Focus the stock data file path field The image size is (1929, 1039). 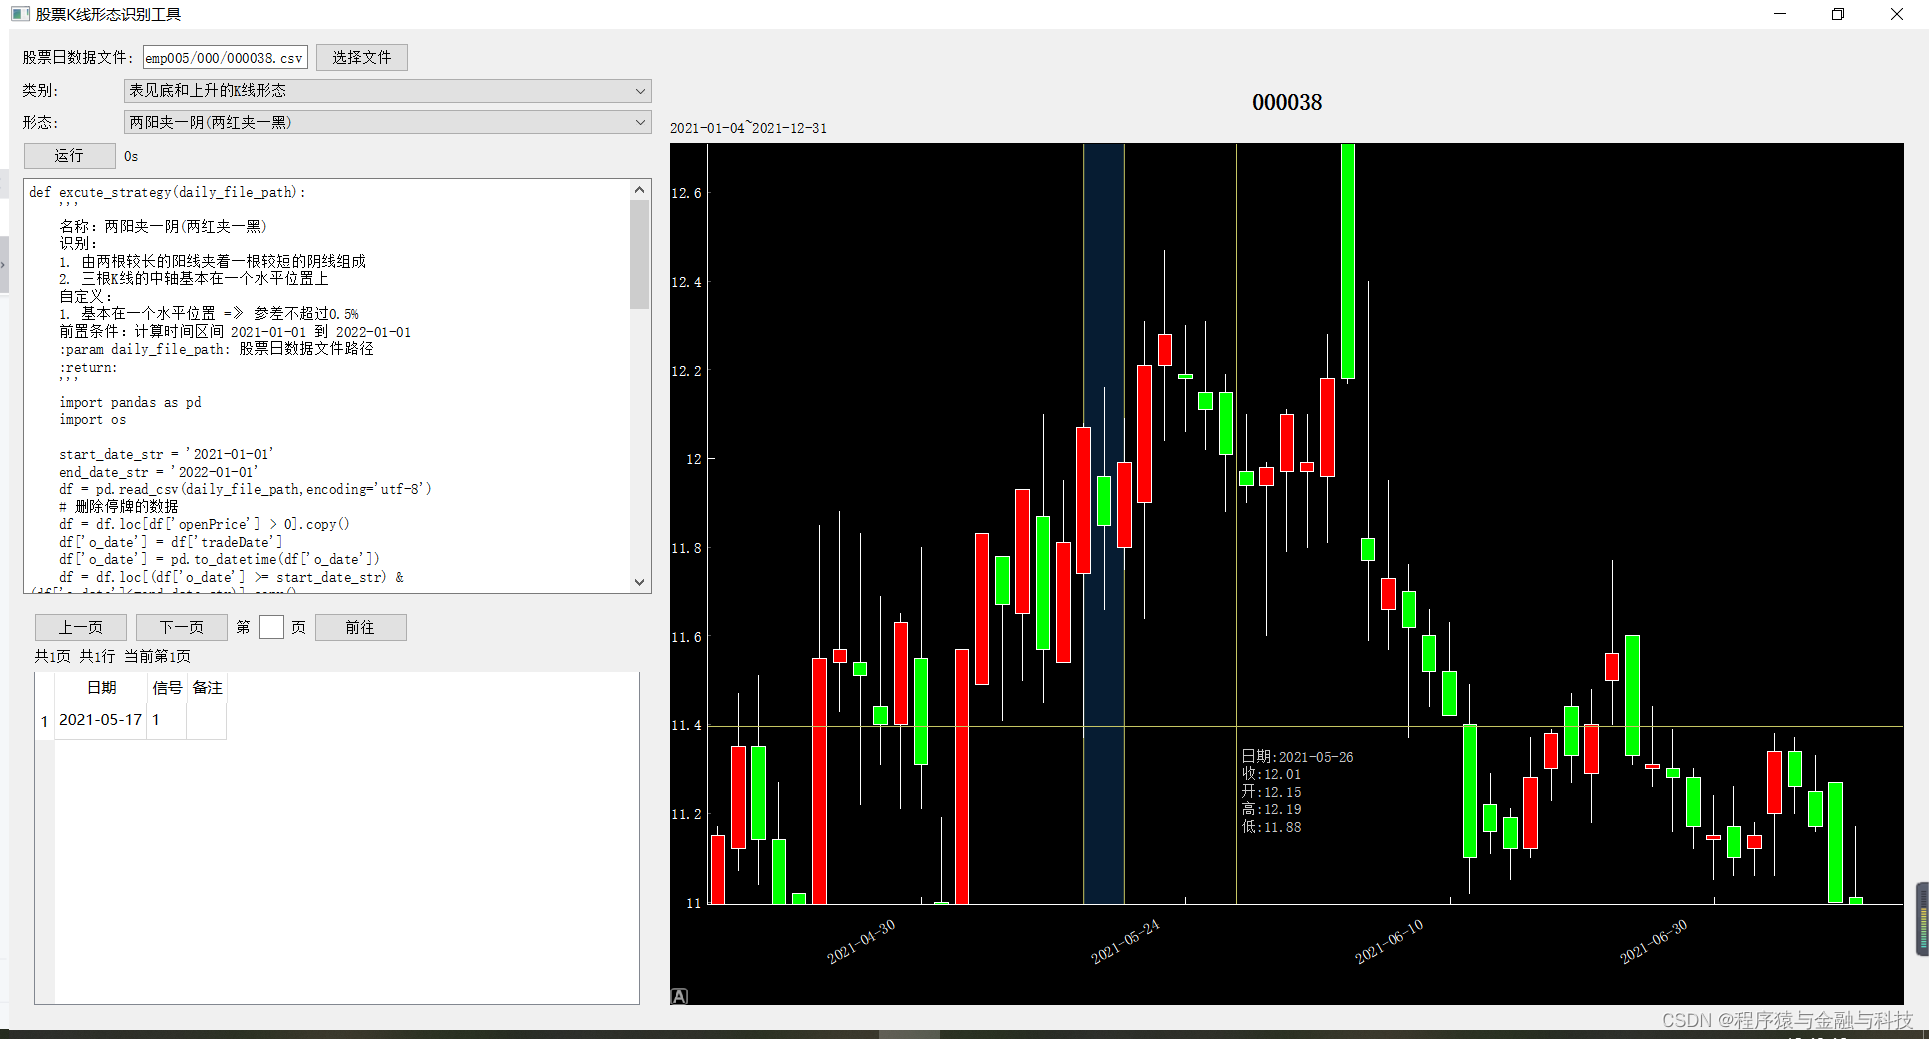coord(225,58)
